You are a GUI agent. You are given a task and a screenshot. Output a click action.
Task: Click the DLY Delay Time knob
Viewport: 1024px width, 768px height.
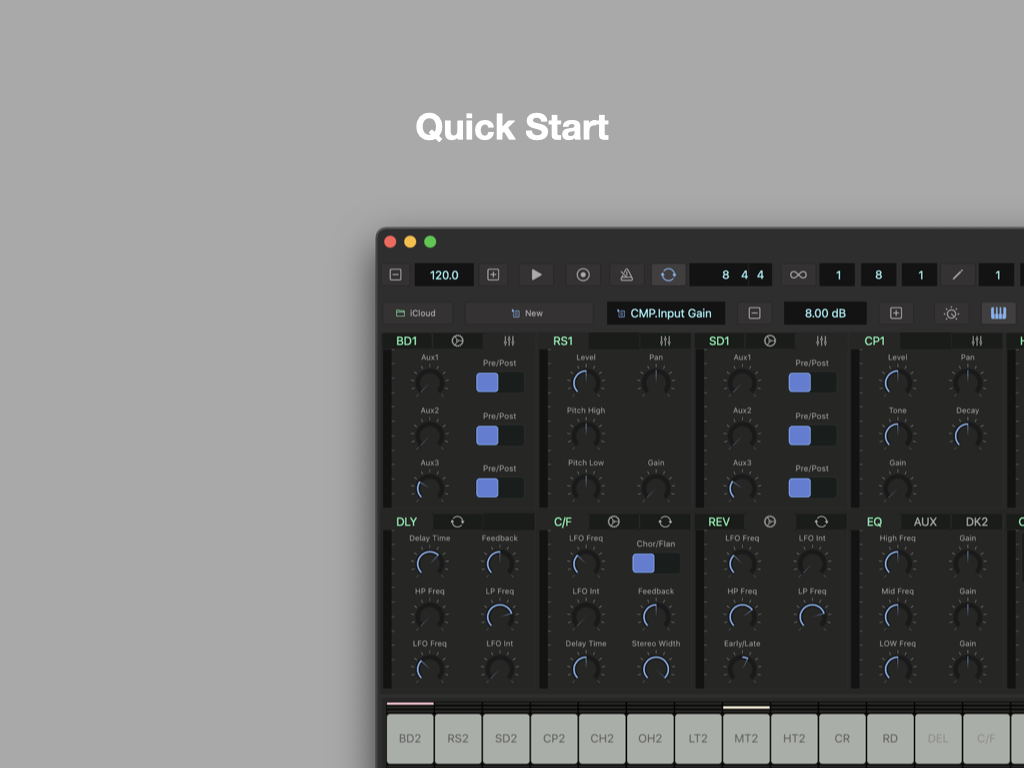(430, 564)
